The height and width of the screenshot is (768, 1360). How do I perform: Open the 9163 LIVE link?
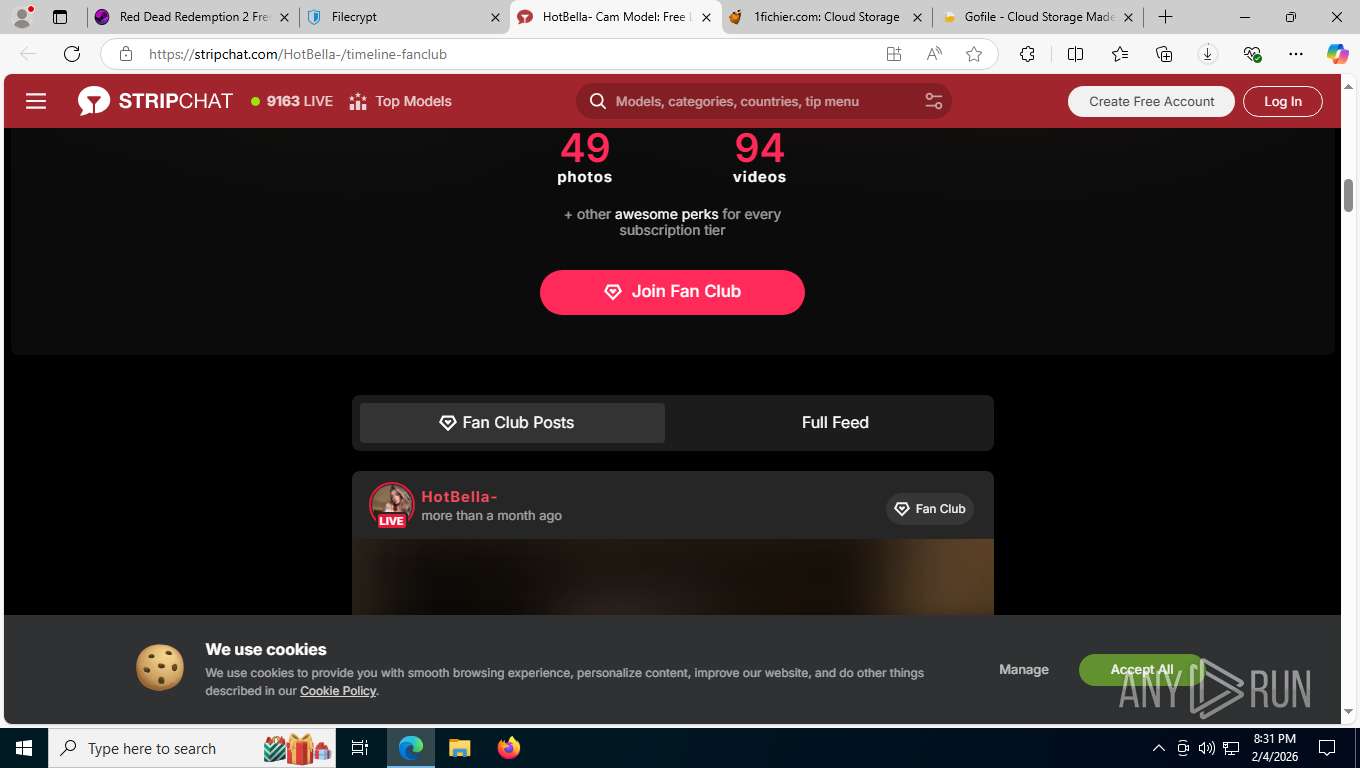[x=292, y=101]
